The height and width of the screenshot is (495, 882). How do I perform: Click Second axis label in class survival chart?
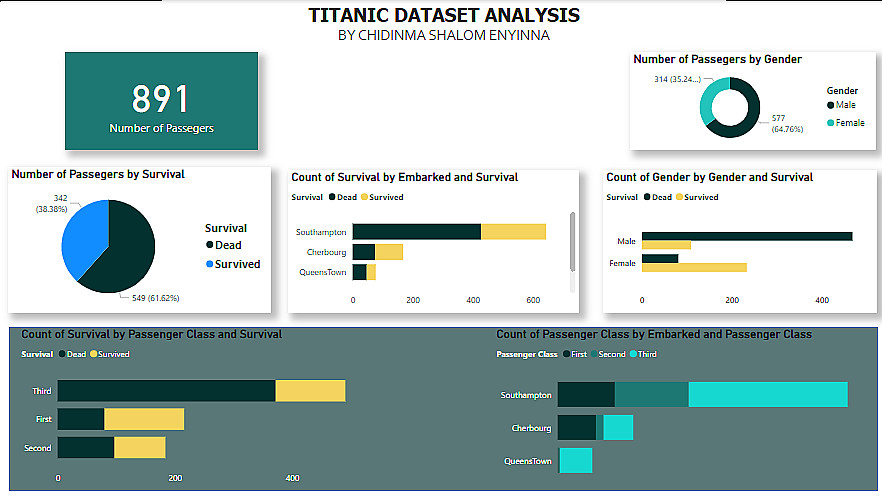pyautogui.click(x=38, y=448)
